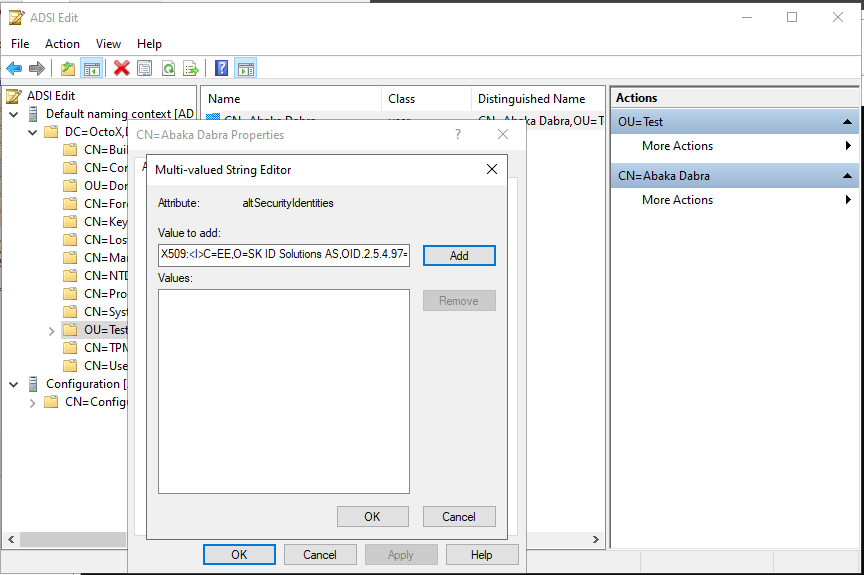The image size is (864, 575).
Task: Open the Properties toolbar icon
Action: point(145,68)
